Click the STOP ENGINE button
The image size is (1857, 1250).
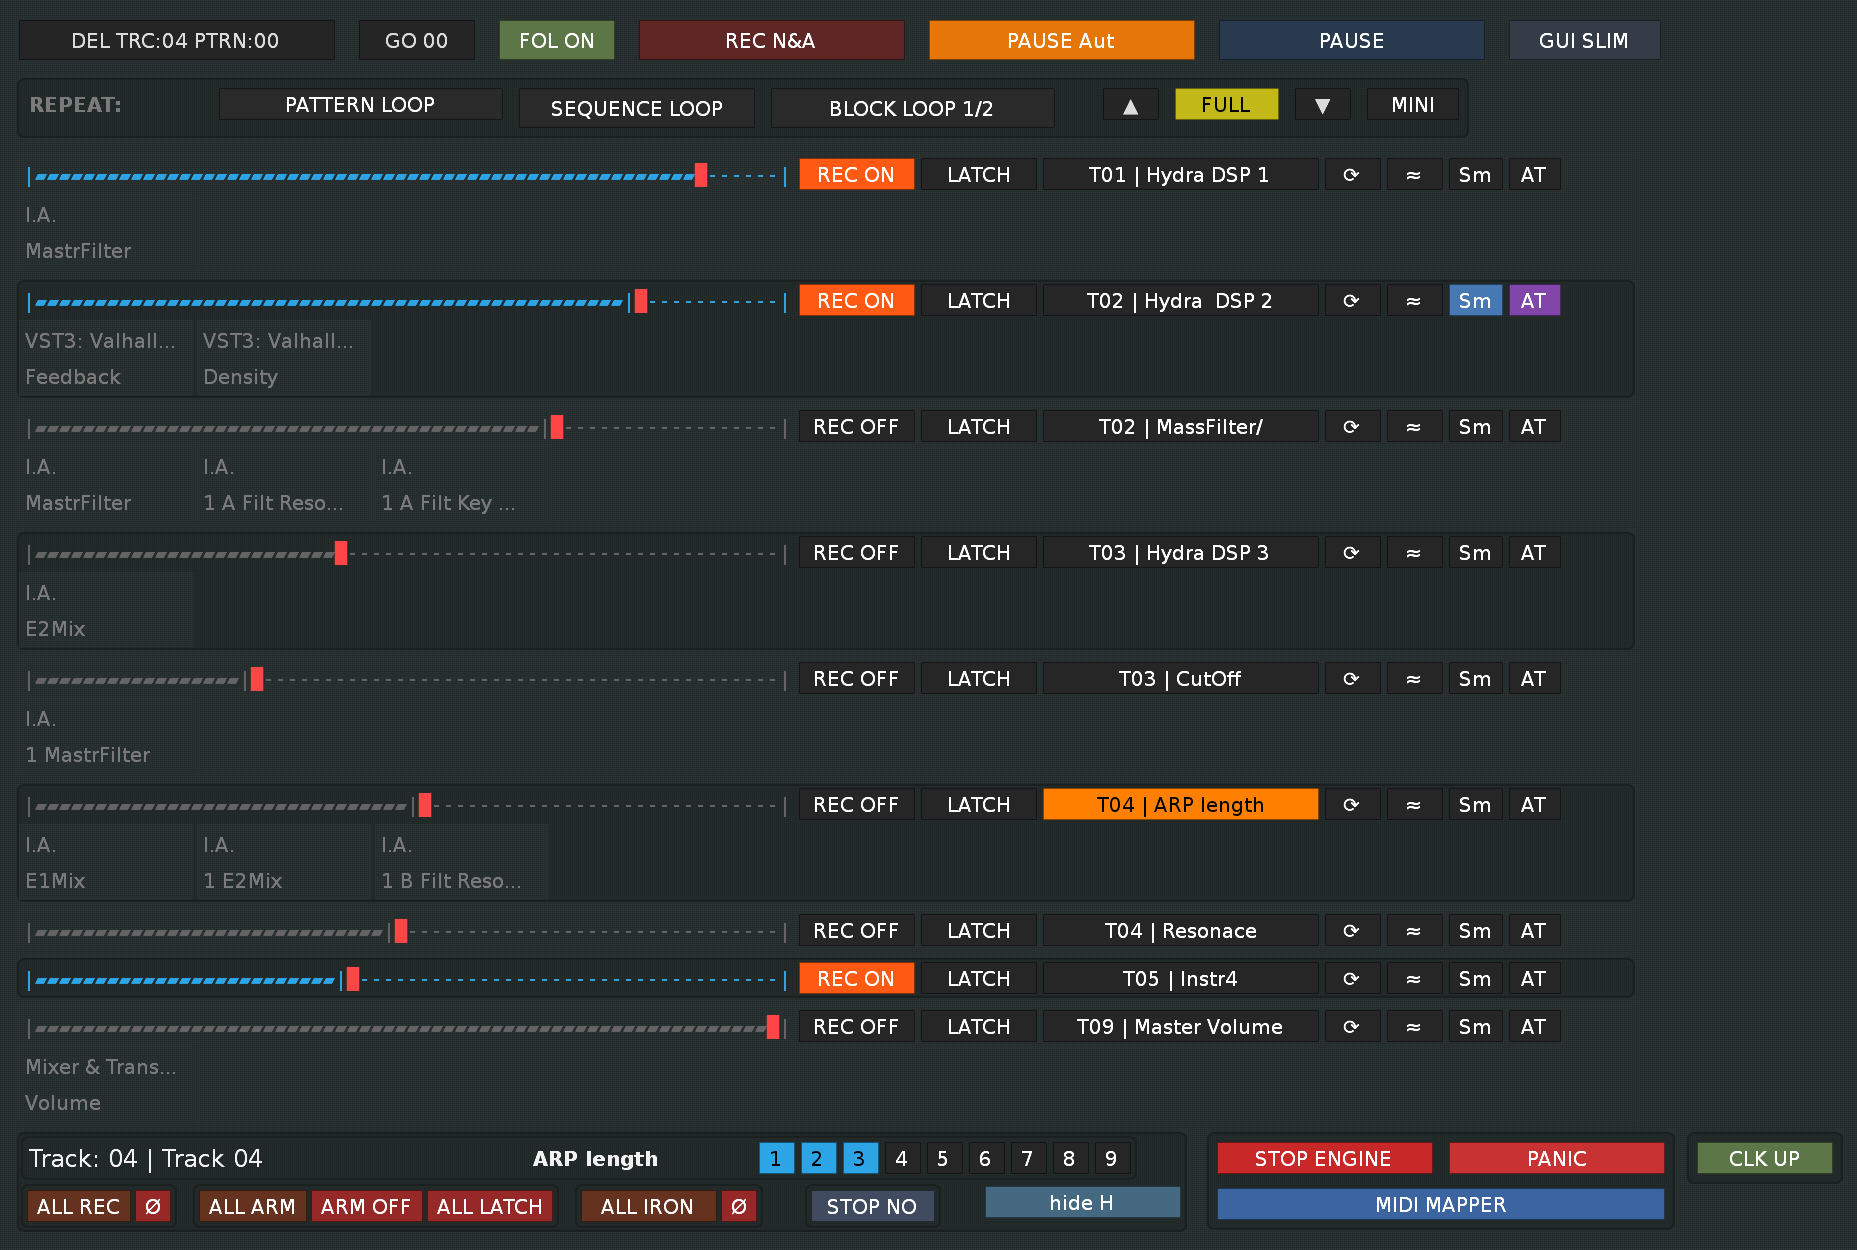[1325, 1159]
